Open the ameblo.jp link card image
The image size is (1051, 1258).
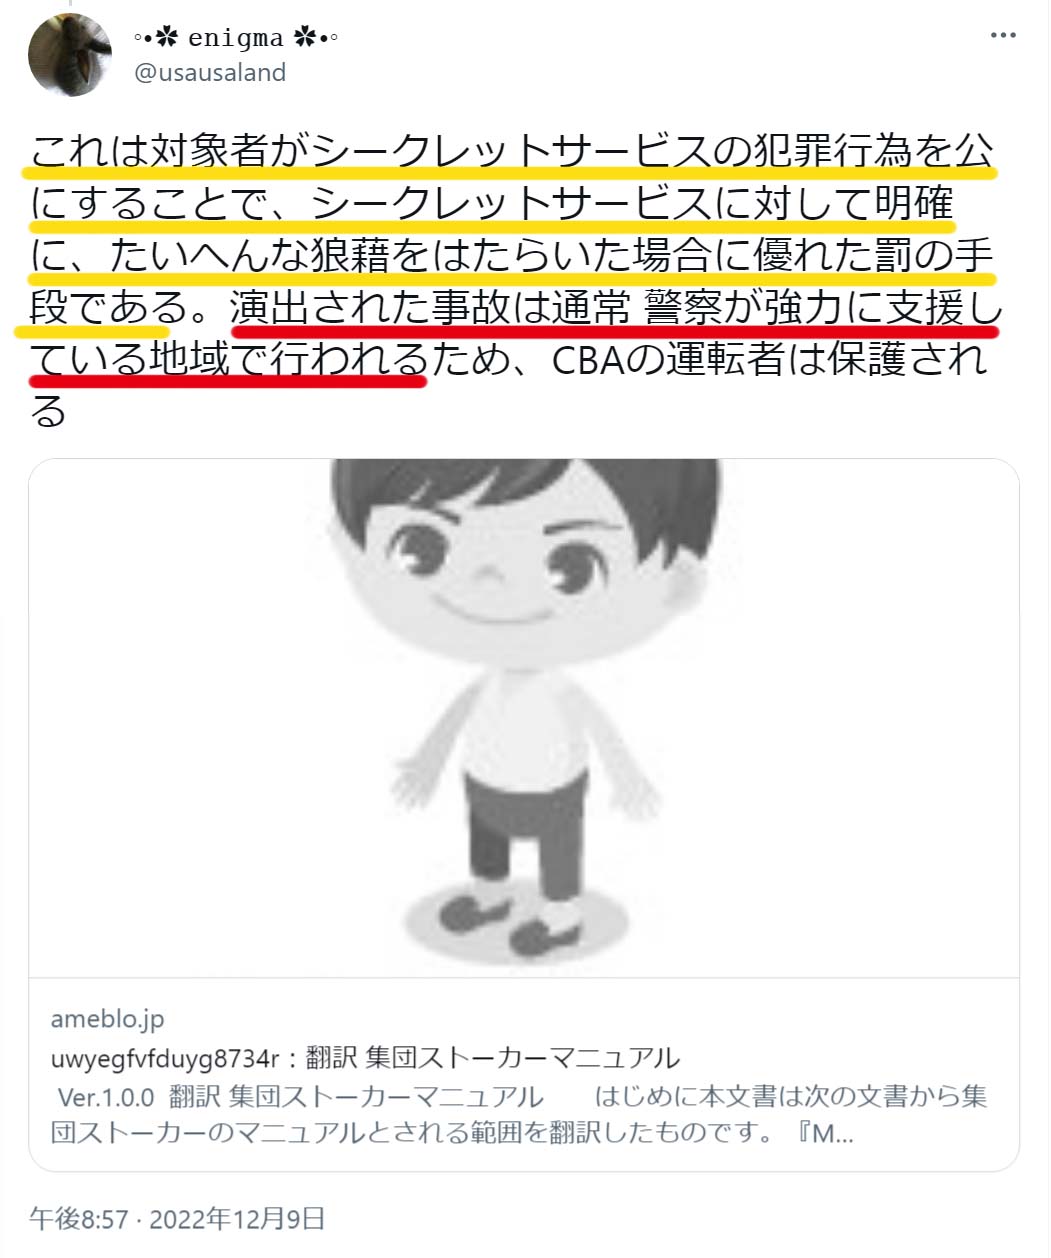click(x=524, y=718)
